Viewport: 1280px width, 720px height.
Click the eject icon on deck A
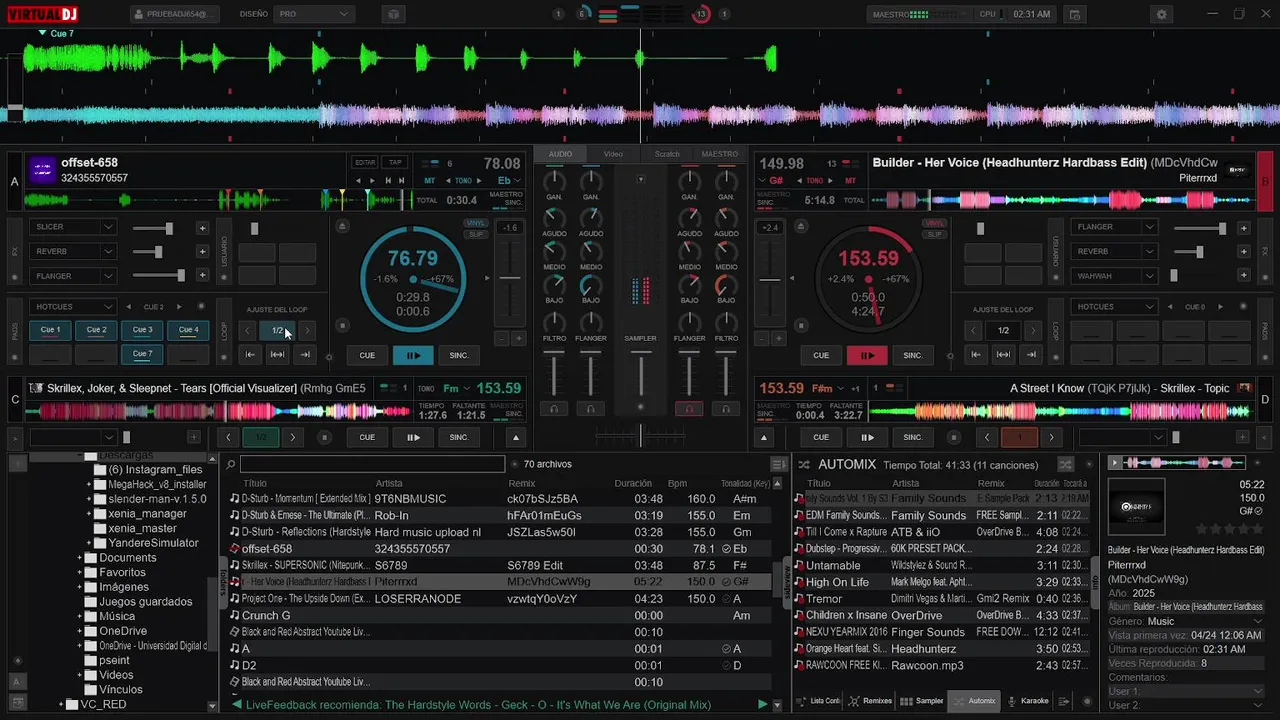pyautogui.click(x=342, y=226)
